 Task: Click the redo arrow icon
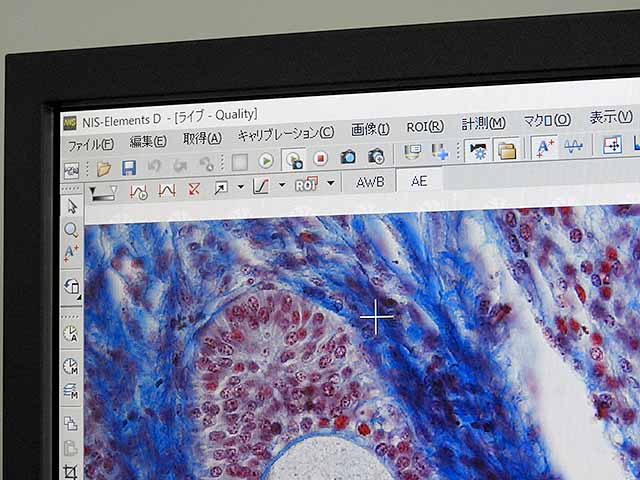[180, 164]
